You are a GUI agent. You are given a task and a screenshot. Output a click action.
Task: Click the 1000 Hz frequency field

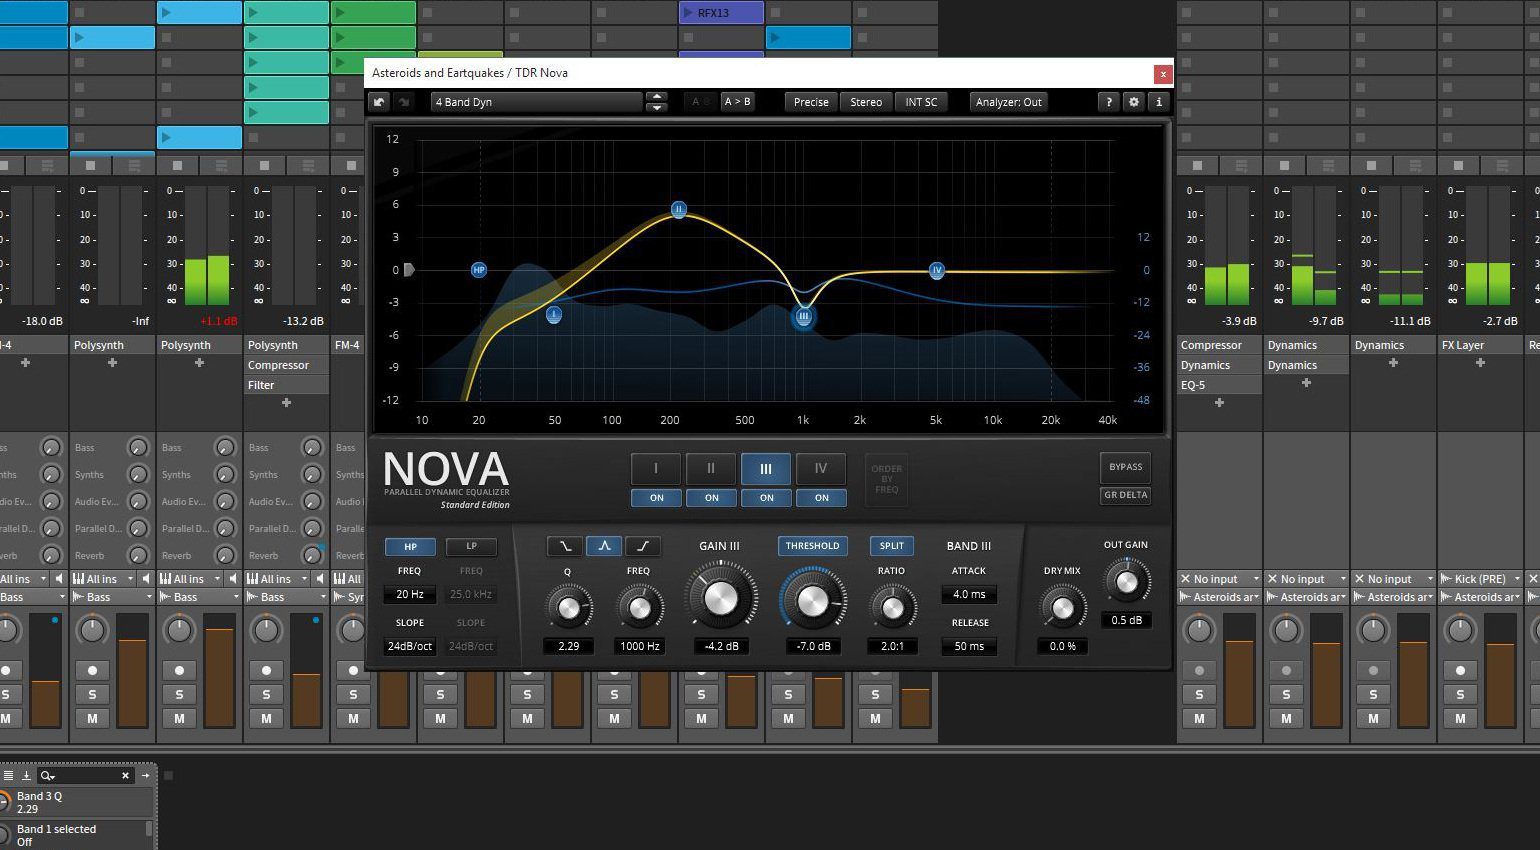point(640,646)
